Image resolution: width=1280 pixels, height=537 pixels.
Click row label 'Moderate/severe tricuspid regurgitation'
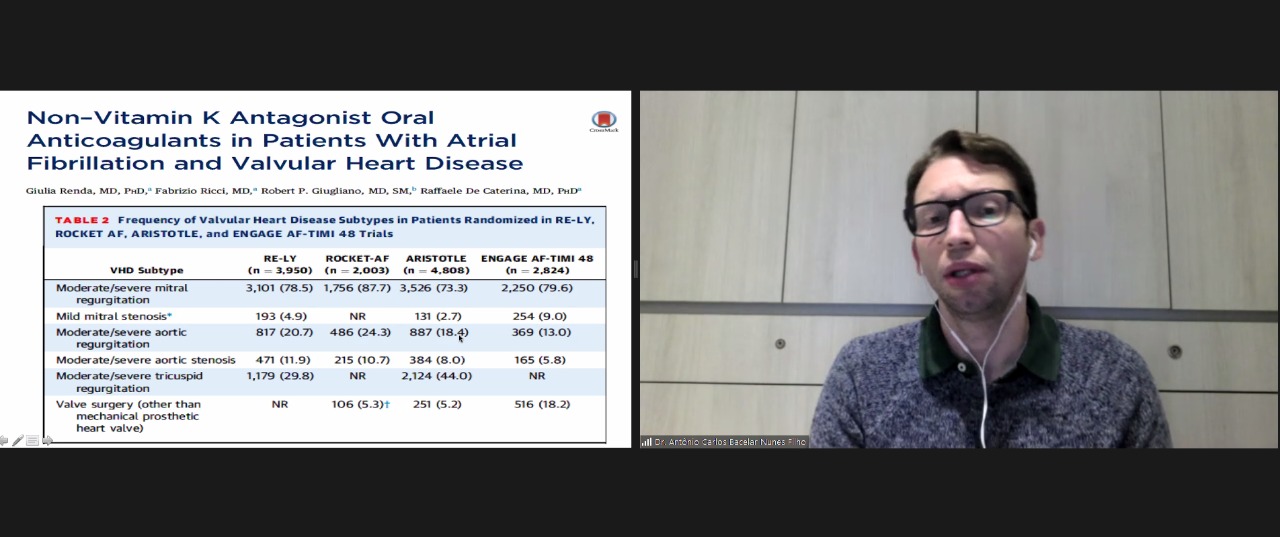click(129, 381)
